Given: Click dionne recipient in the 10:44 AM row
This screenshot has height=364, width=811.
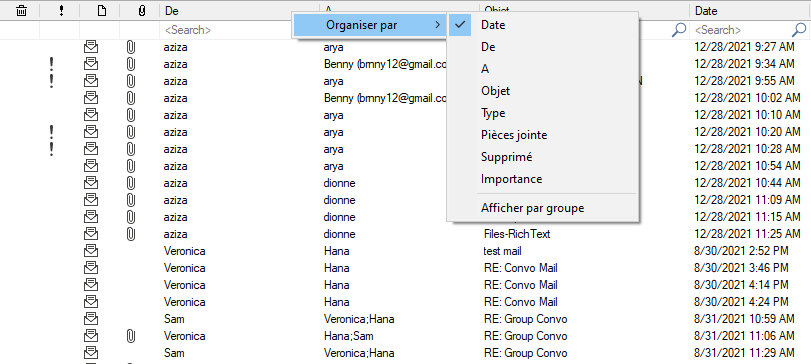Looking at the screenshot, I should pos(339,183).
